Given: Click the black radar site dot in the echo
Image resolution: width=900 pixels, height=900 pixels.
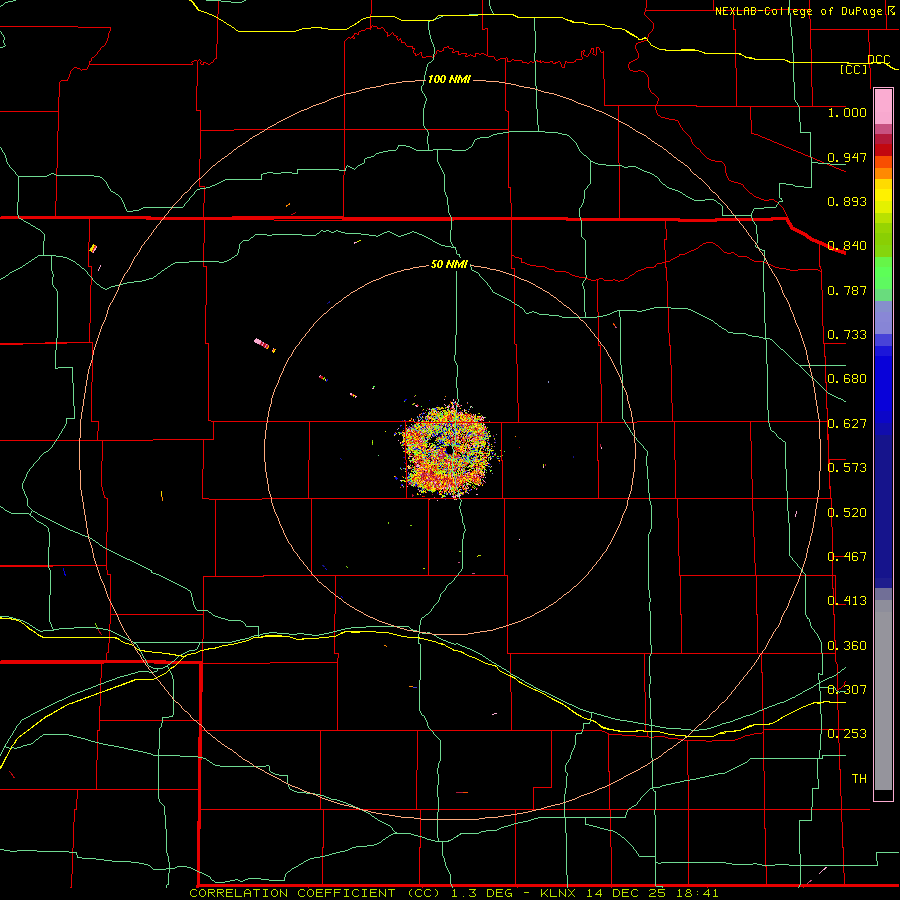Looking at the screenshot, I should click(x=449, y=451).
